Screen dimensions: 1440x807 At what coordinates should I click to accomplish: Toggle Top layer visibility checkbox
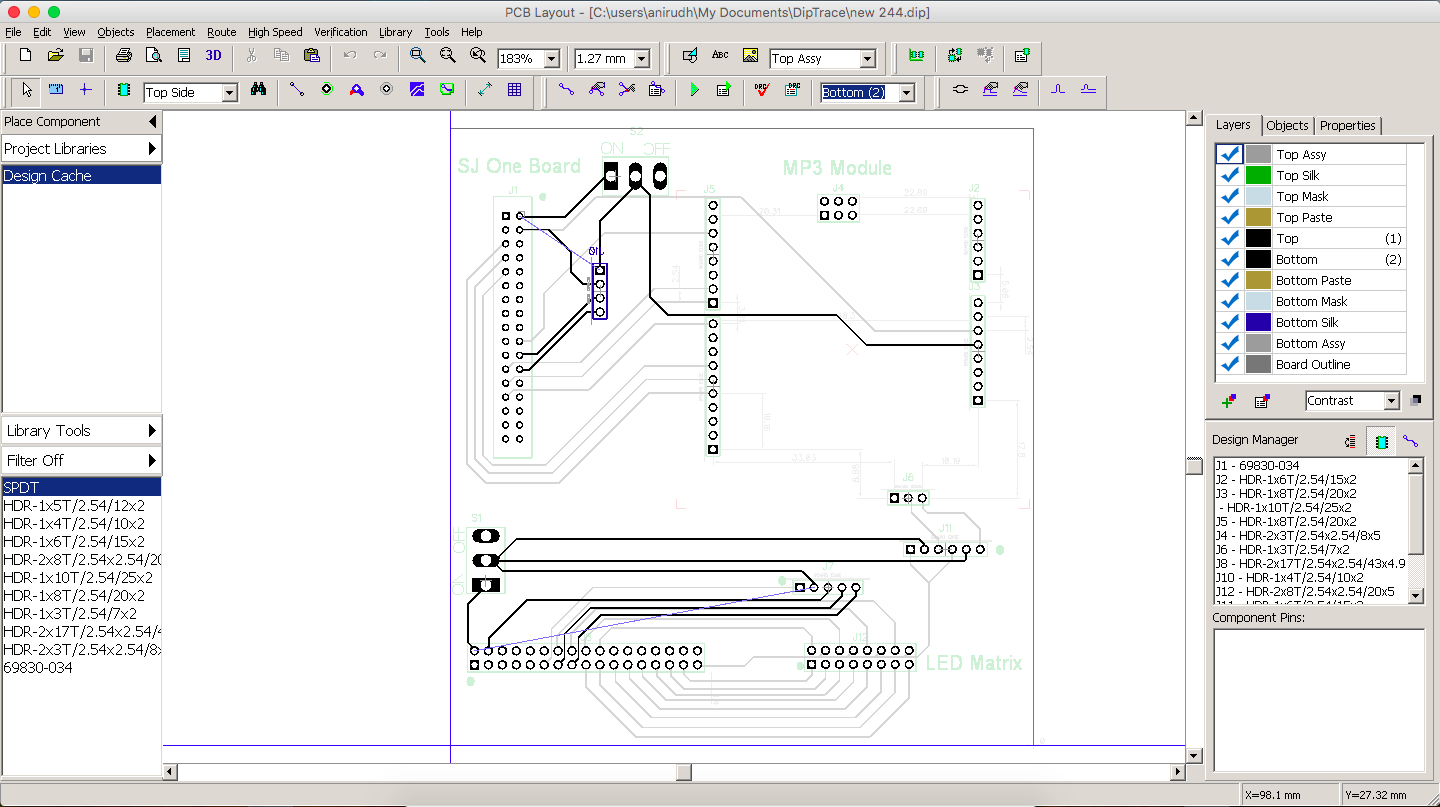(1230, 238)
